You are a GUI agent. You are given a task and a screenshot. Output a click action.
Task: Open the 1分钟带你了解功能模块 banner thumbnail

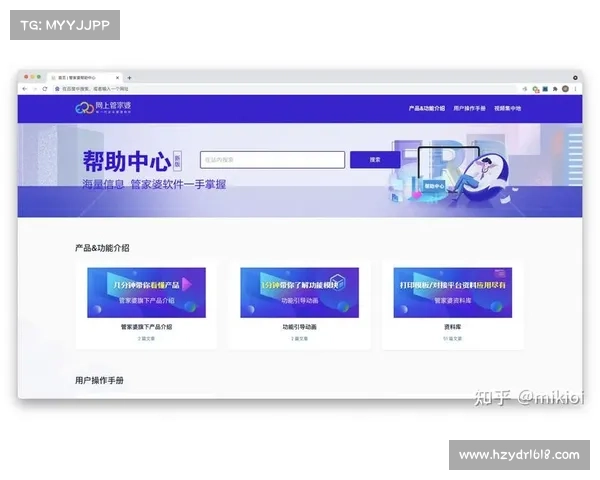[300, 292]
